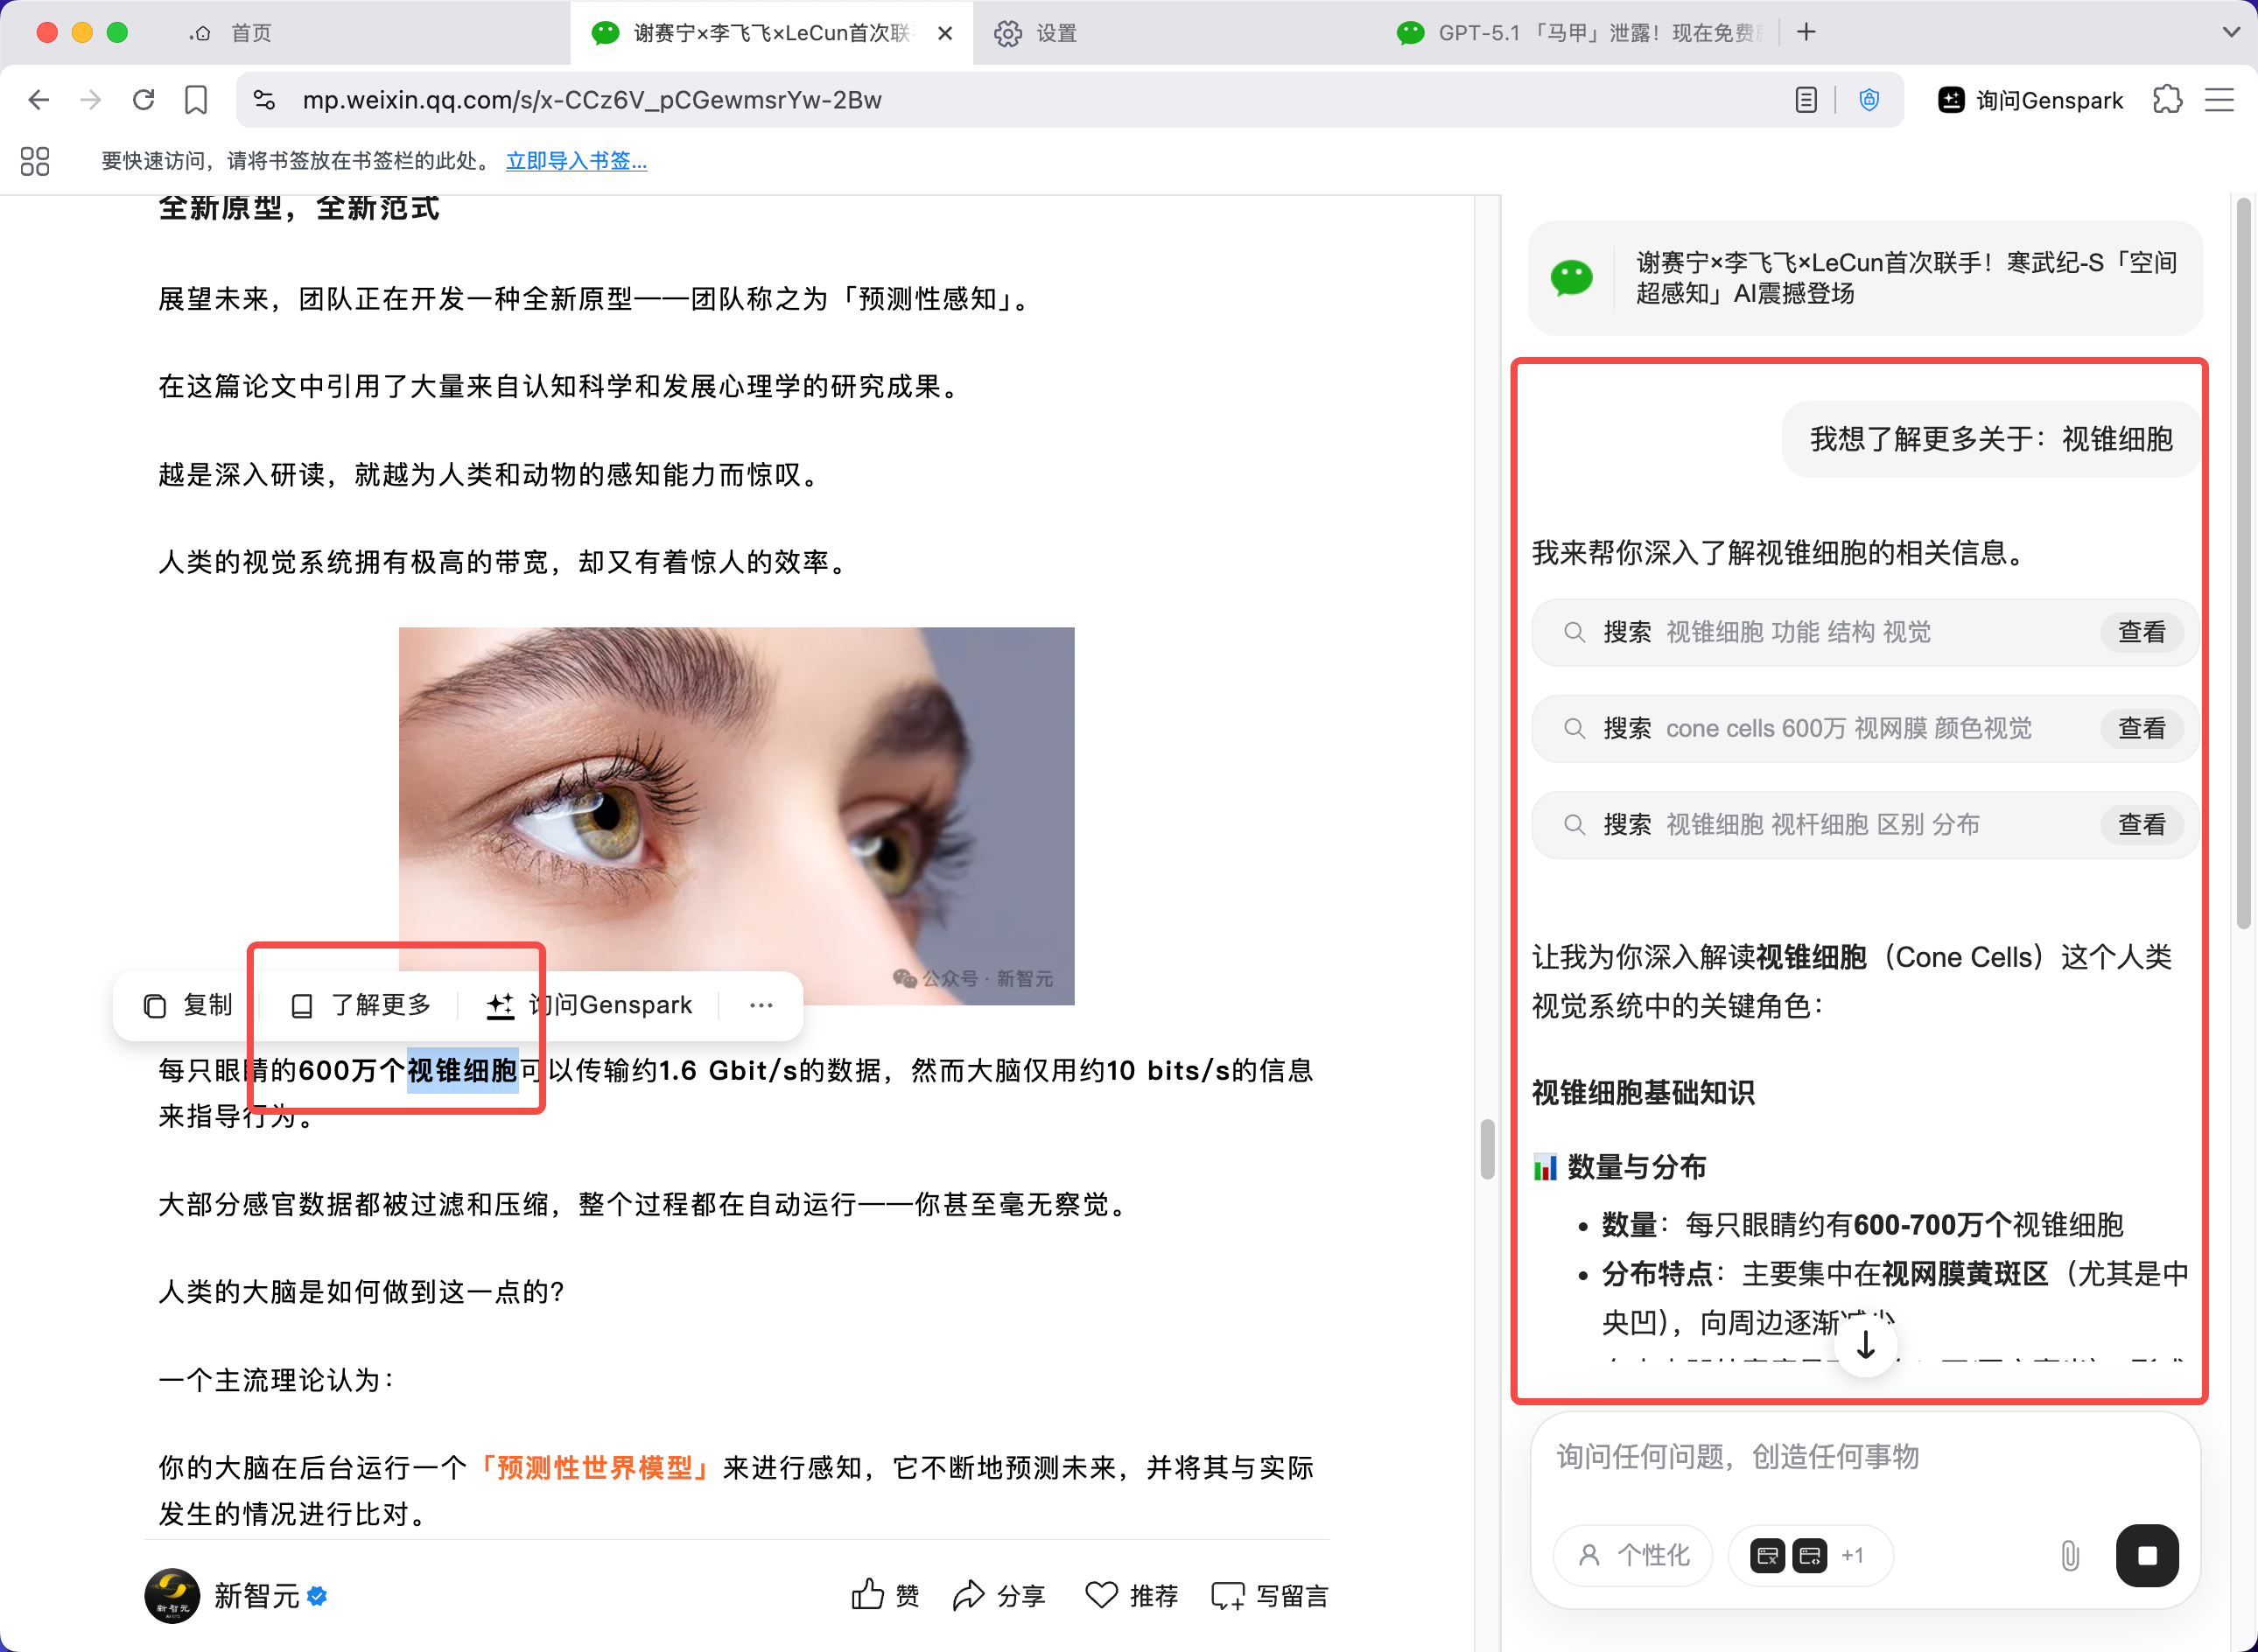
Task: Open the extensions puzzle icon
Action: [x=2167, y=100]
